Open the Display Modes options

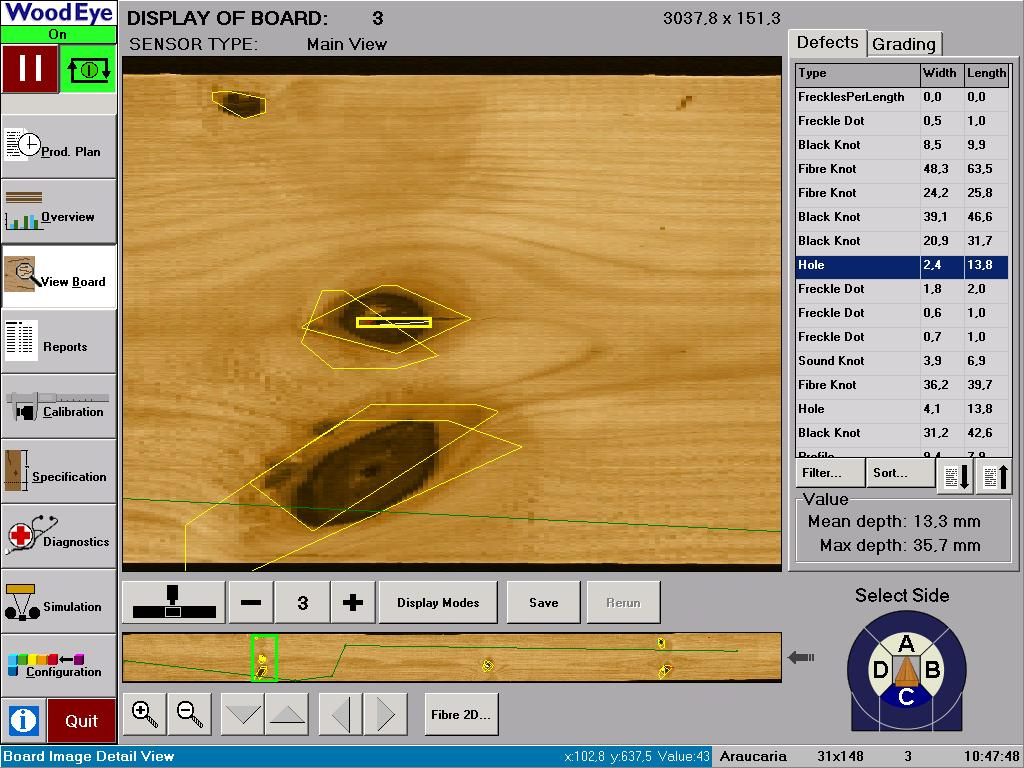[438, 603]
